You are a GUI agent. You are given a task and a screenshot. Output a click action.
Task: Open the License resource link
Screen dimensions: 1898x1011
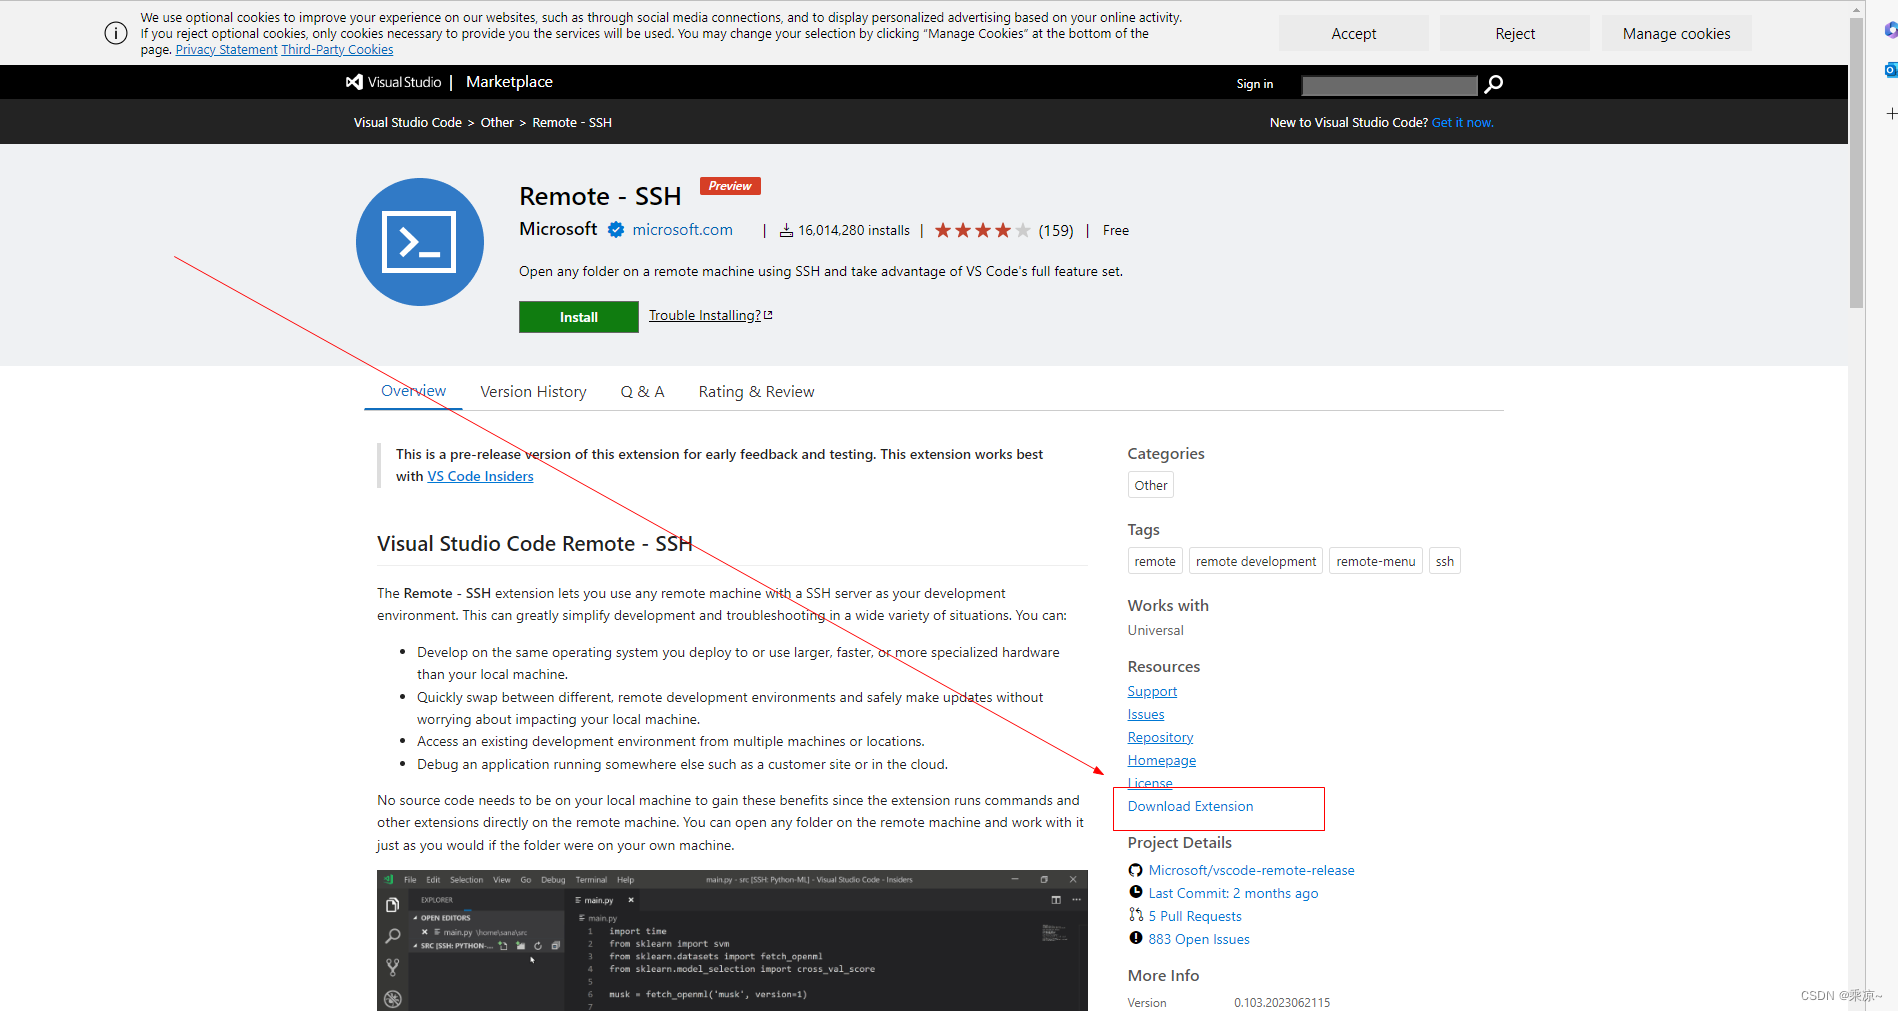(1150, 782)
